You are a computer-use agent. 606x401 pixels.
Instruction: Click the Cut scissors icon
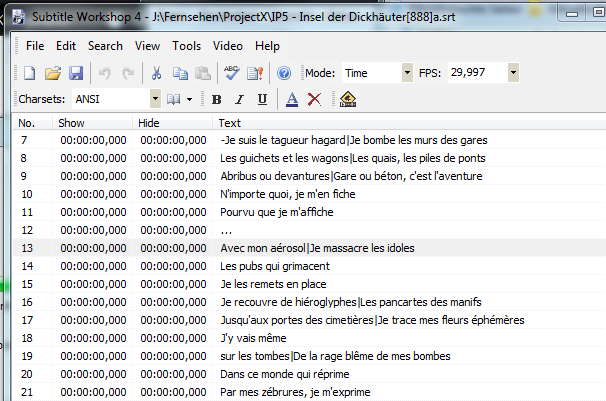click(156, 73)
